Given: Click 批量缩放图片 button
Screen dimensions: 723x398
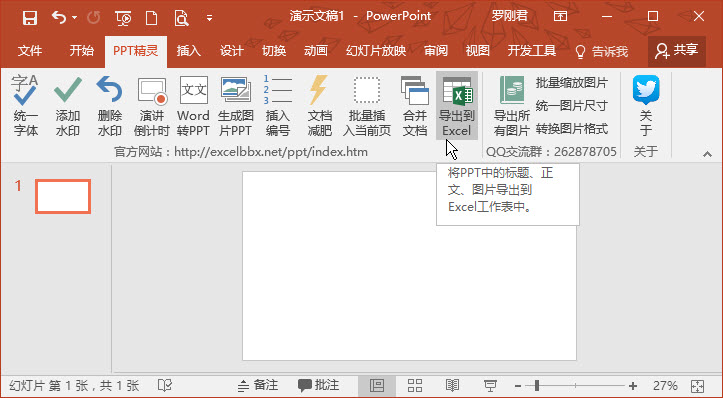Looking at the screenshot, I should click(572, 83).
